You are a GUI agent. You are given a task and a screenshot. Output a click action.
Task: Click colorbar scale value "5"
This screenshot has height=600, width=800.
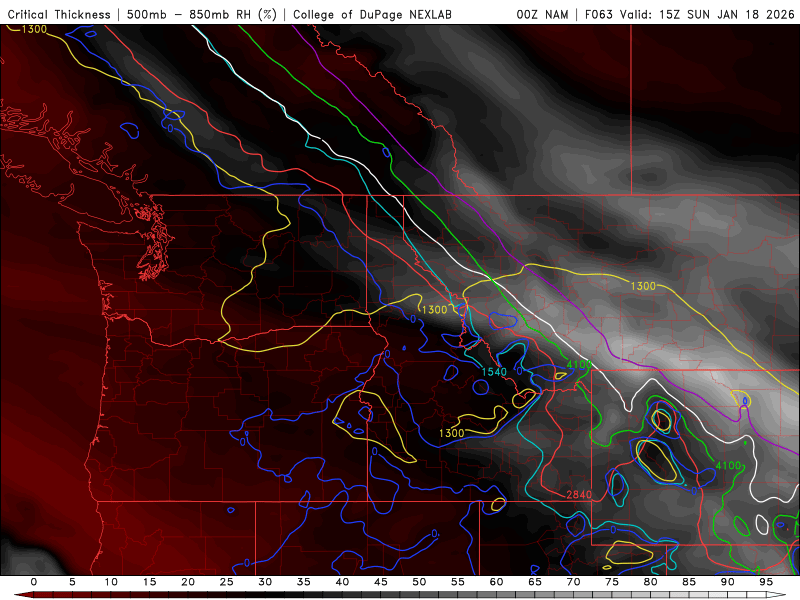point(72,582)
